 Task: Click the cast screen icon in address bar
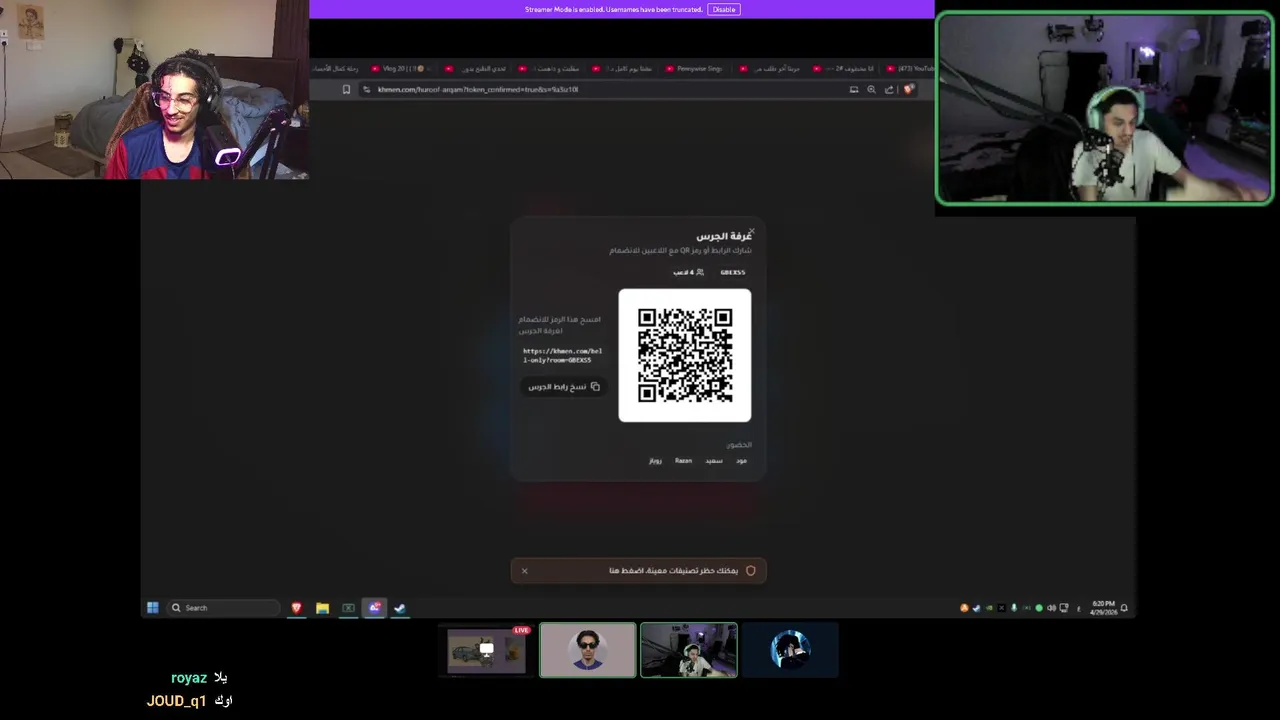[x=854, y=90]
